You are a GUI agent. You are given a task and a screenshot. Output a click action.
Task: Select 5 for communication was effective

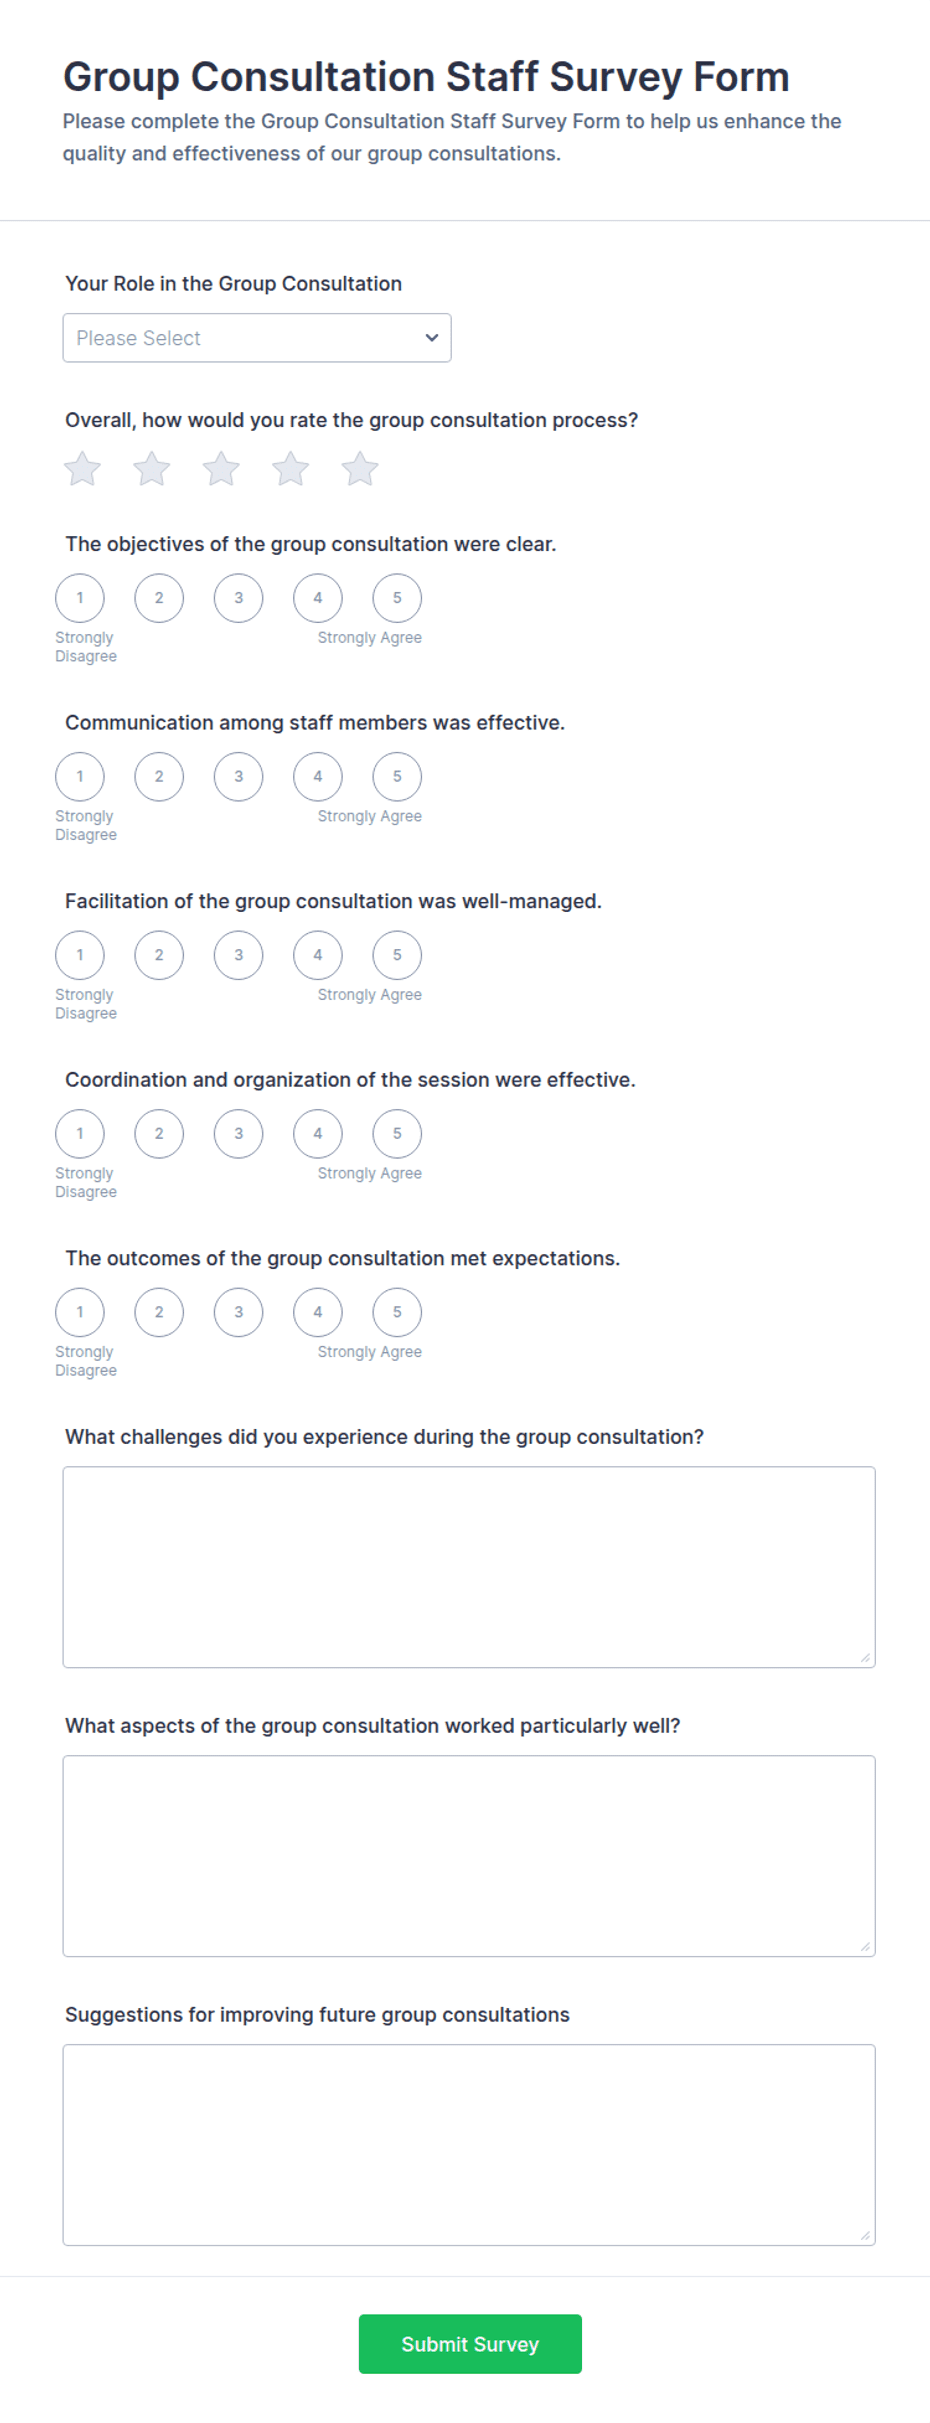397,777
